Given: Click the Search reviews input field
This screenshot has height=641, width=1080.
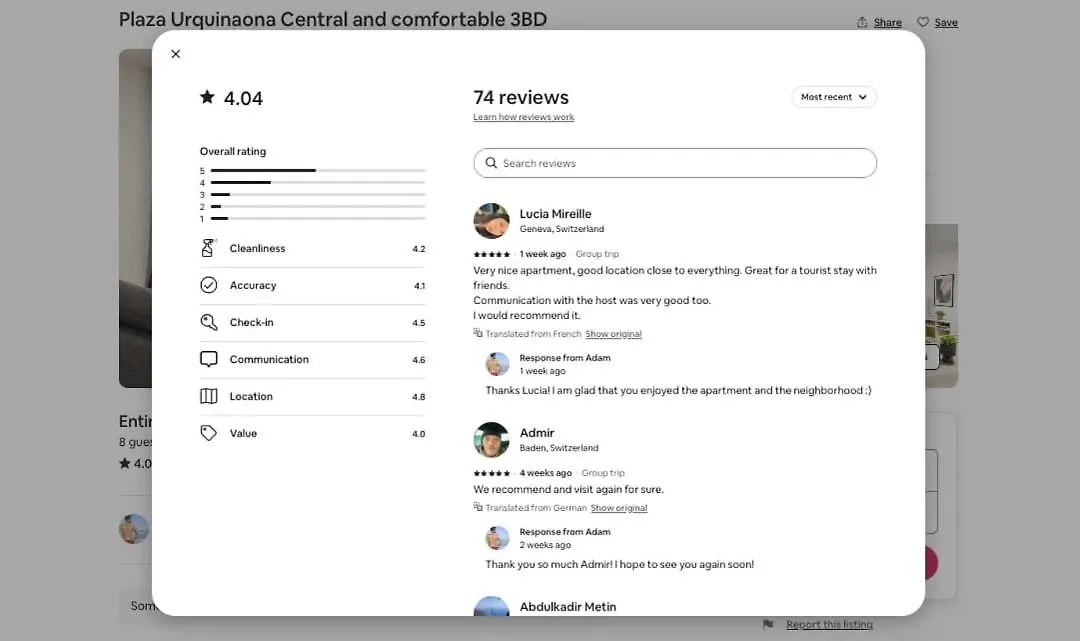Looking at the screenshot, I should click(x=674, y=163).
